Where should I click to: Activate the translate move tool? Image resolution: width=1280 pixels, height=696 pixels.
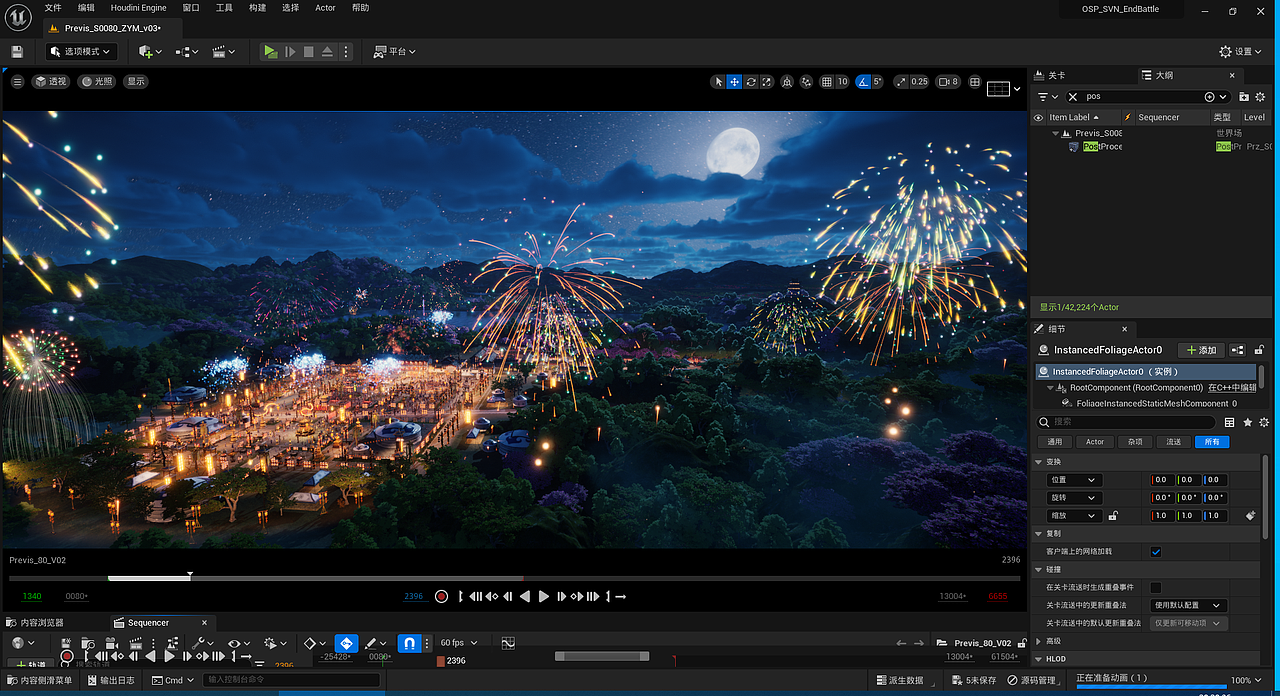734,82
